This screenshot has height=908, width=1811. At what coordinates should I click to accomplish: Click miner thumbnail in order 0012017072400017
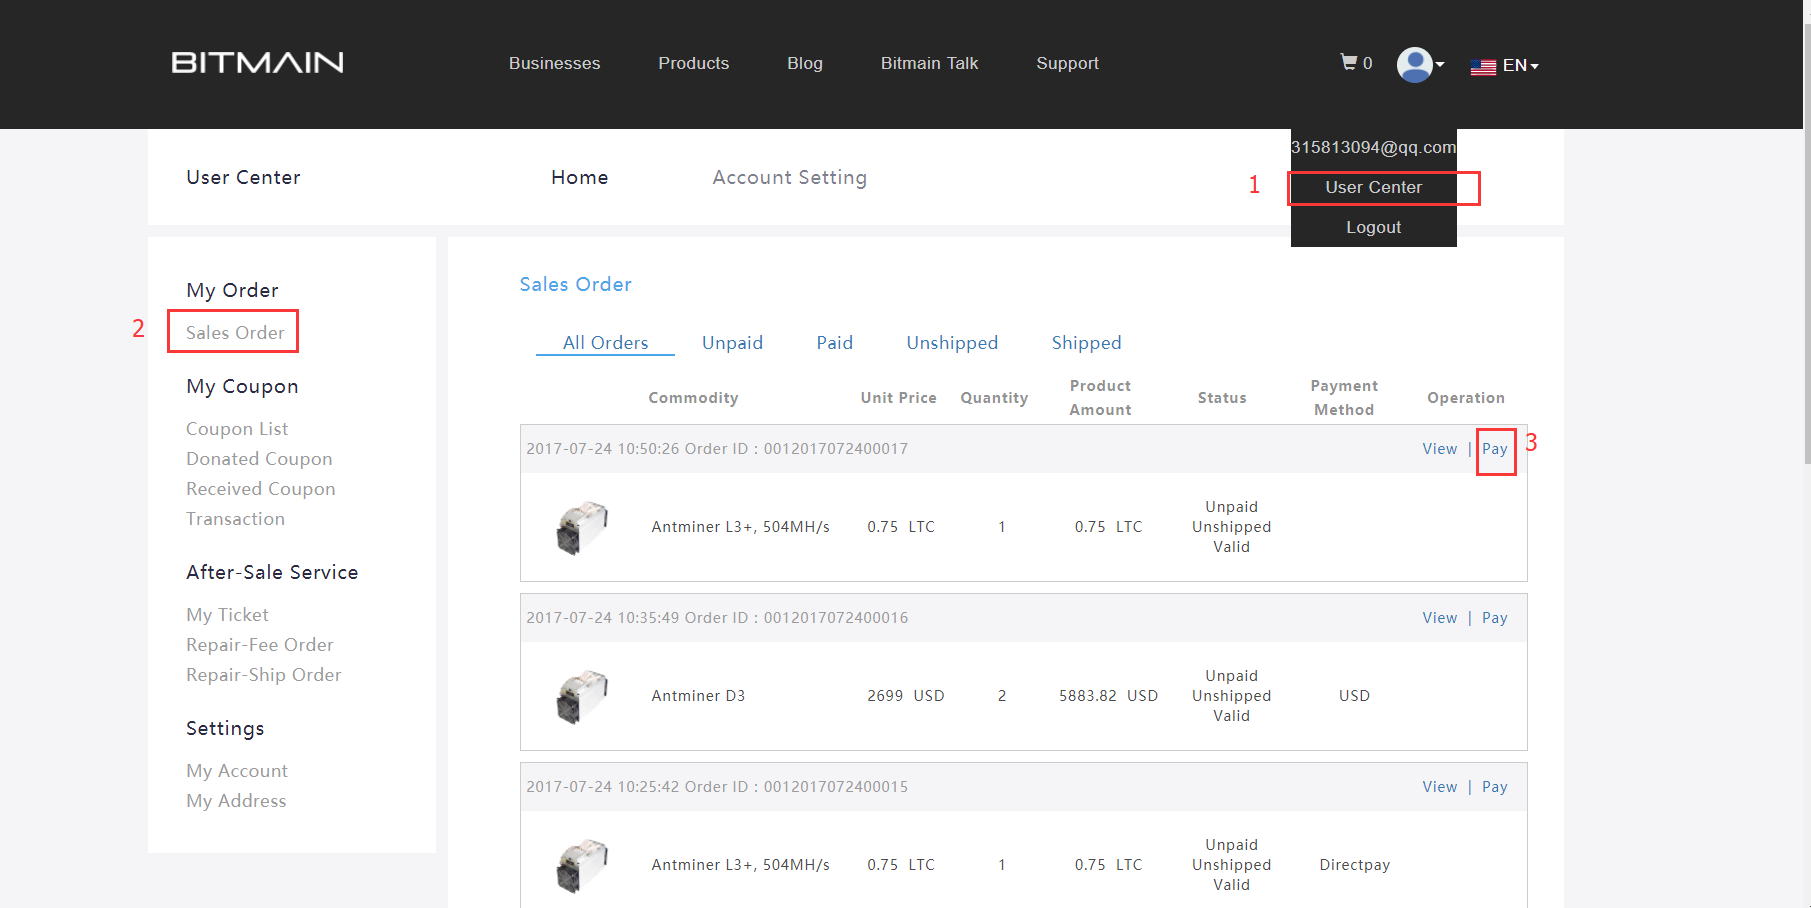(x=582, y=527)
